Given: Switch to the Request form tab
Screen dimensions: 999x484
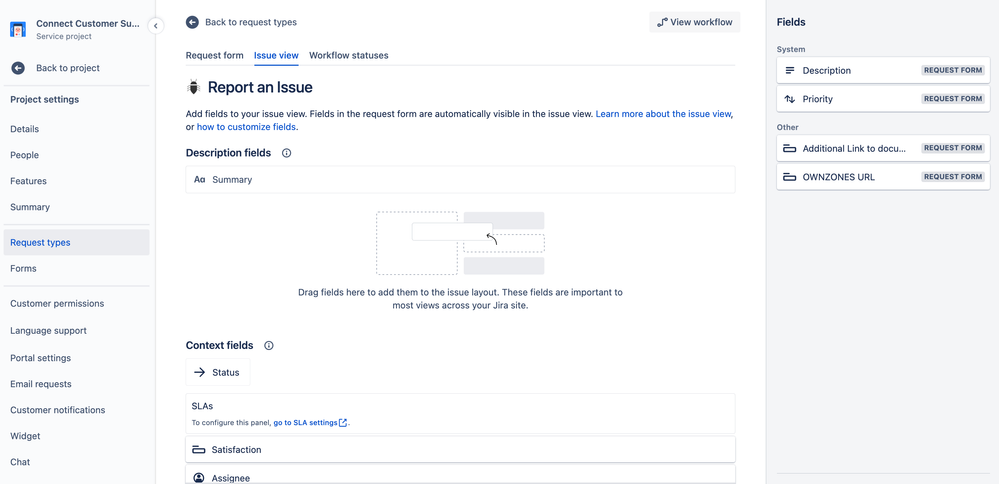Looking at the screenshot, I should pos(215,55).
